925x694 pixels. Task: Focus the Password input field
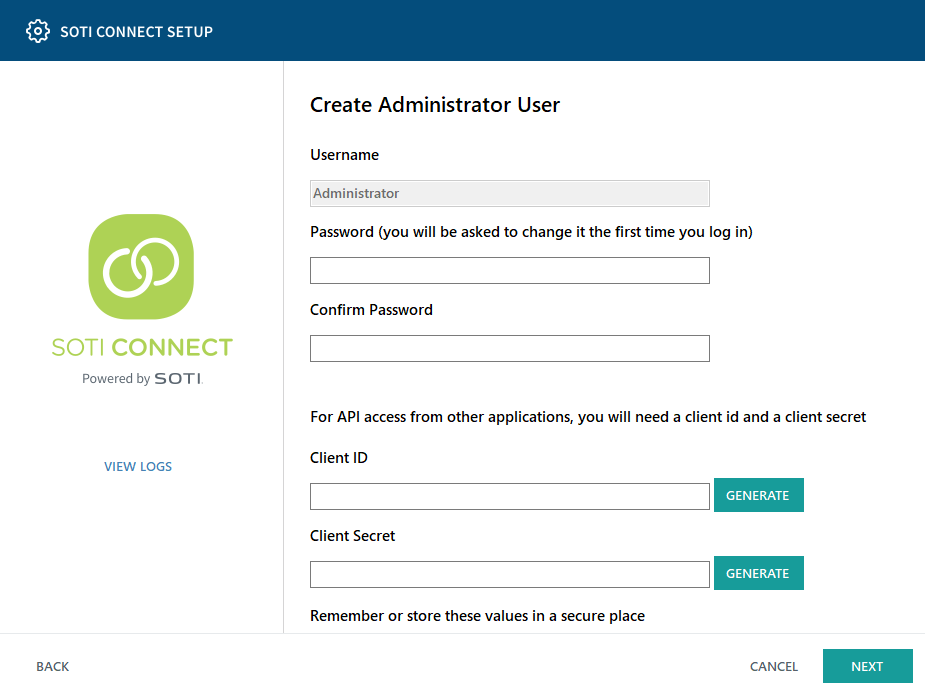[509, 271]
